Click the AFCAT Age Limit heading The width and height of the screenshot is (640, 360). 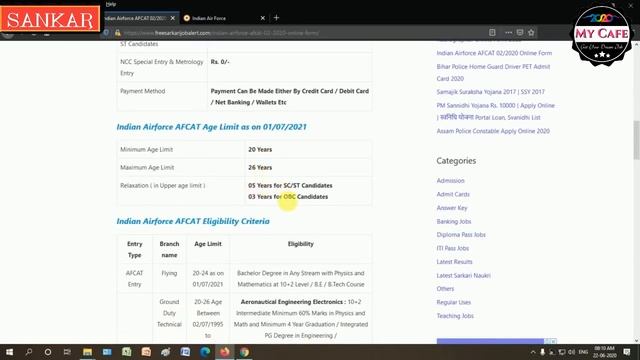click(211, 127)
